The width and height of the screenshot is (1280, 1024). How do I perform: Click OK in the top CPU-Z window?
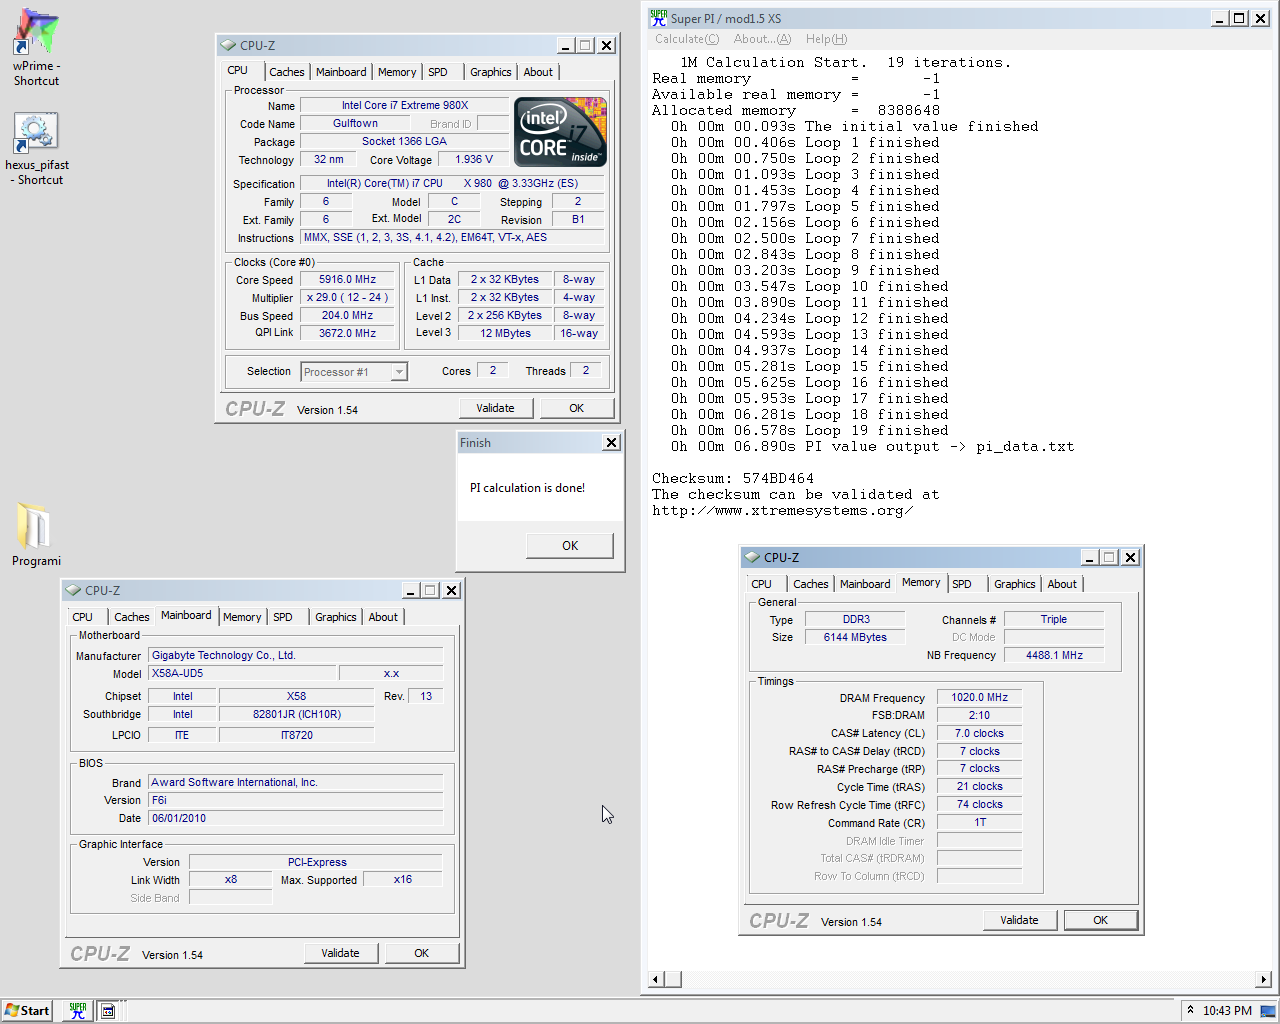point(577,408)
